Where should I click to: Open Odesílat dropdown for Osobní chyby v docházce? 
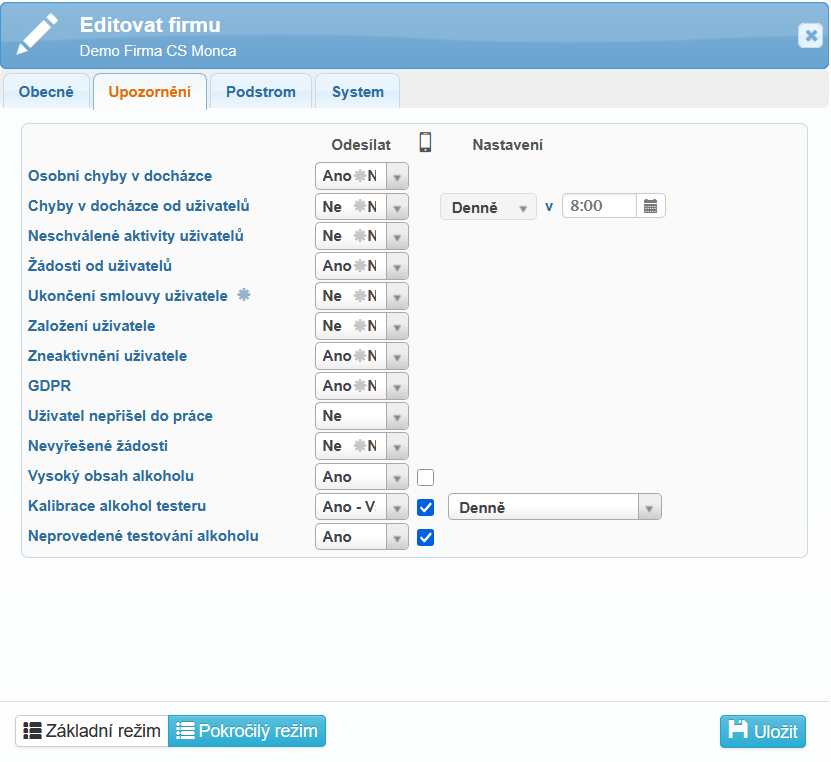click(397, 176)
